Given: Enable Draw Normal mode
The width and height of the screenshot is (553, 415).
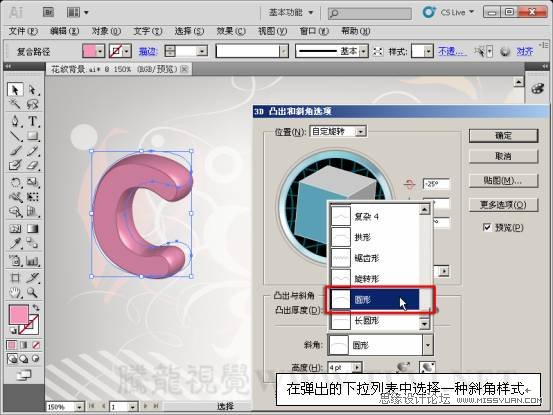Looking at the screenshot, I should coord(12,359).
